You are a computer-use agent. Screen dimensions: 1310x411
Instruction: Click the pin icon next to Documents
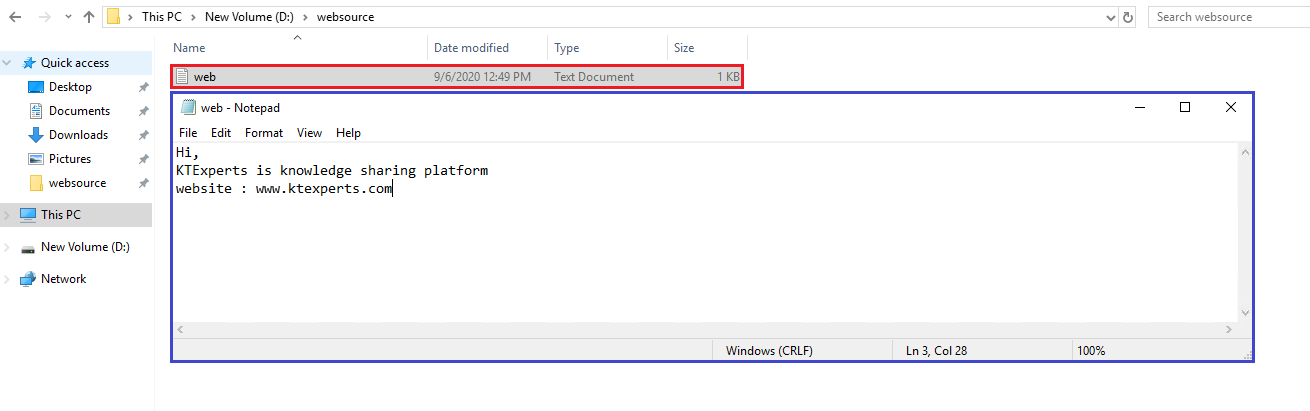(144, 111)
